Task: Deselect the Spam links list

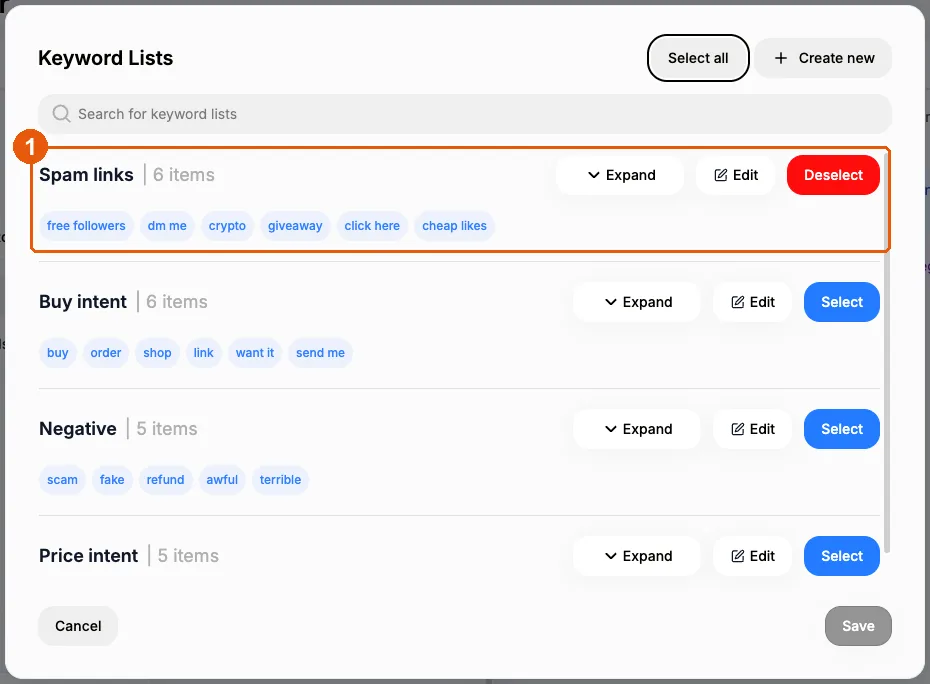Action: click(x=833, y=175)
